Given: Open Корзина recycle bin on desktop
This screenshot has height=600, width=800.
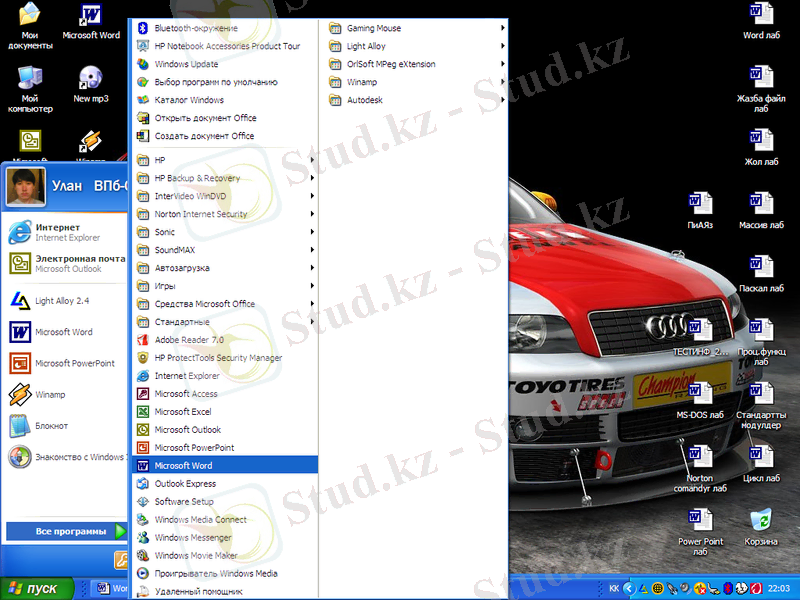Looking at the screenshot, I should [761, 521].
